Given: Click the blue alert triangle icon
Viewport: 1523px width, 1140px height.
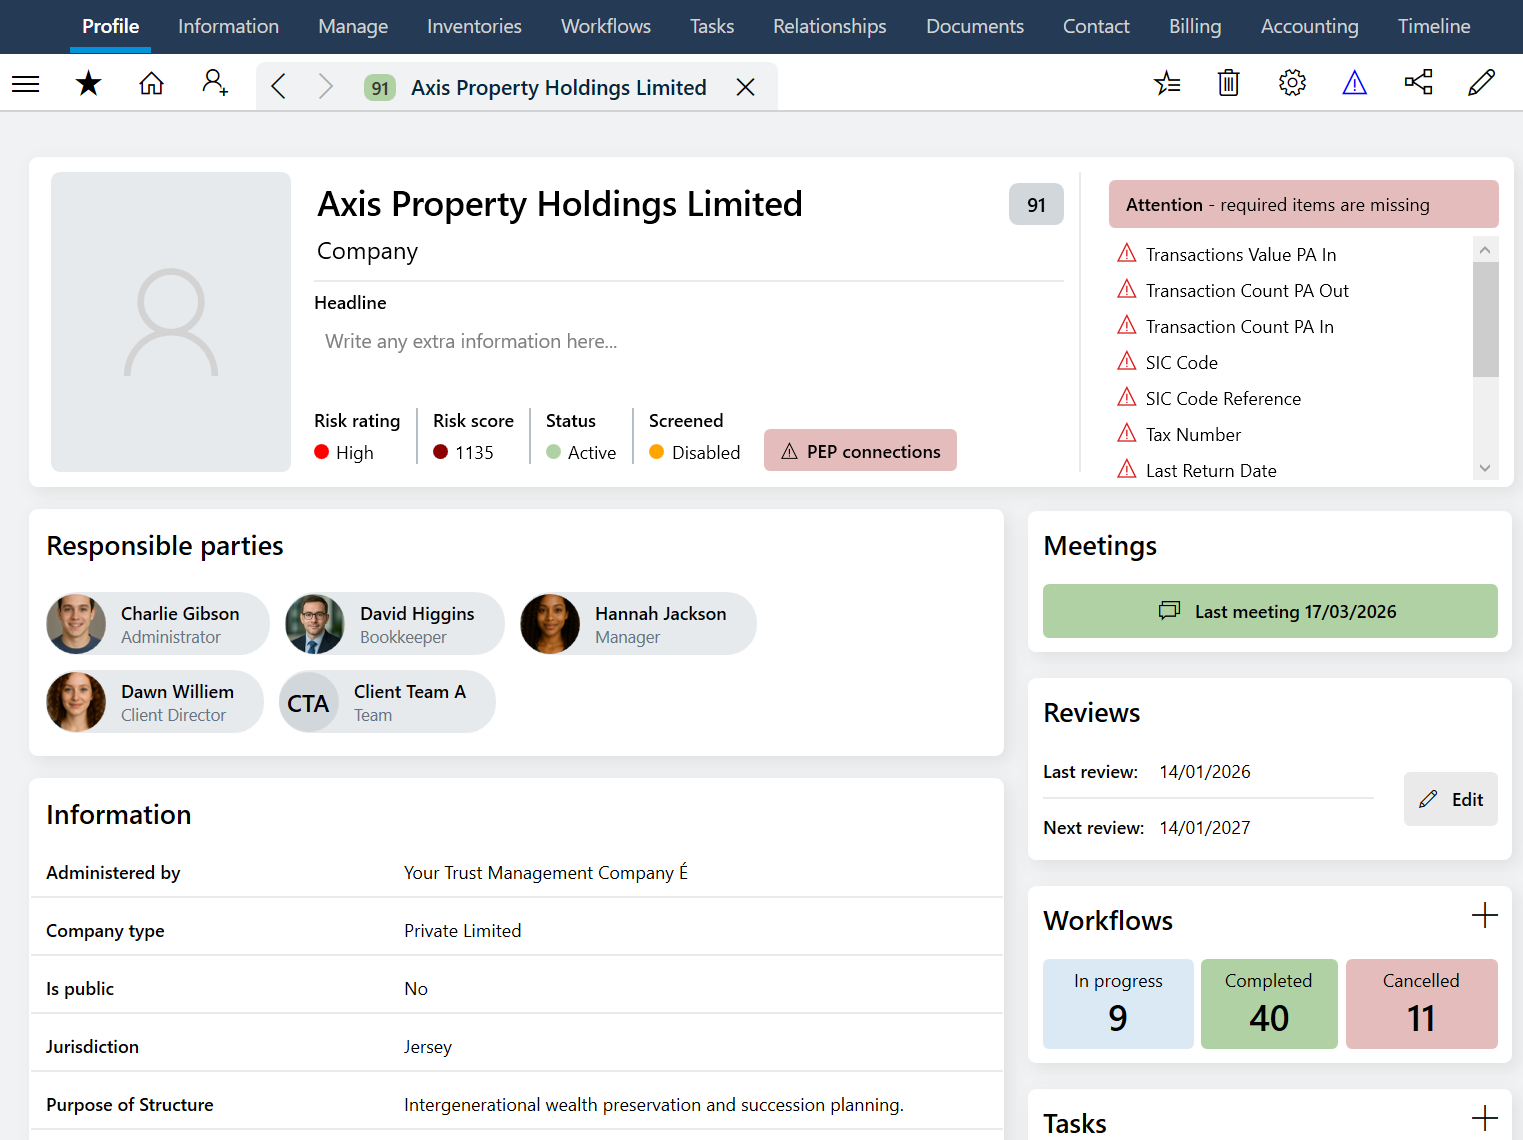Looking at the screenshot, I should 1355,83.
